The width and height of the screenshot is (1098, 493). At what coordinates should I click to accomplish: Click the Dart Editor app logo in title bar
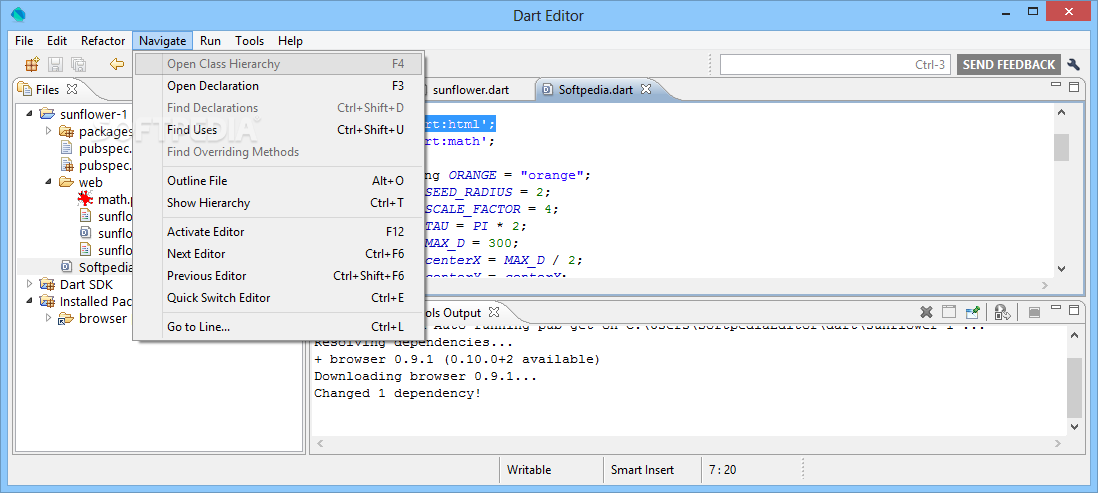pos(19,15)
